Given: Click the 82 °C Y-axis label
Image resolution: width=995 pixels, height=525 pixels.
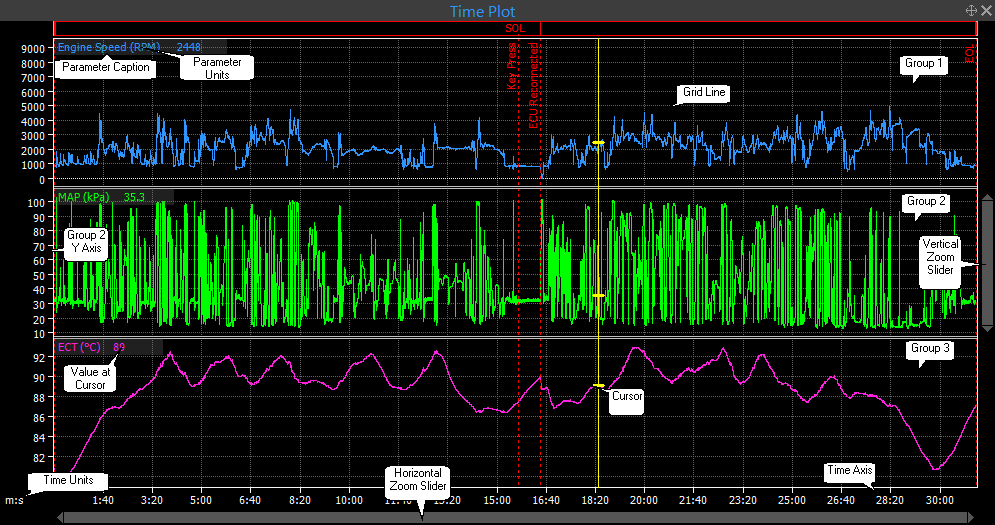Looking at the screenshot, I should click(39, 458).
